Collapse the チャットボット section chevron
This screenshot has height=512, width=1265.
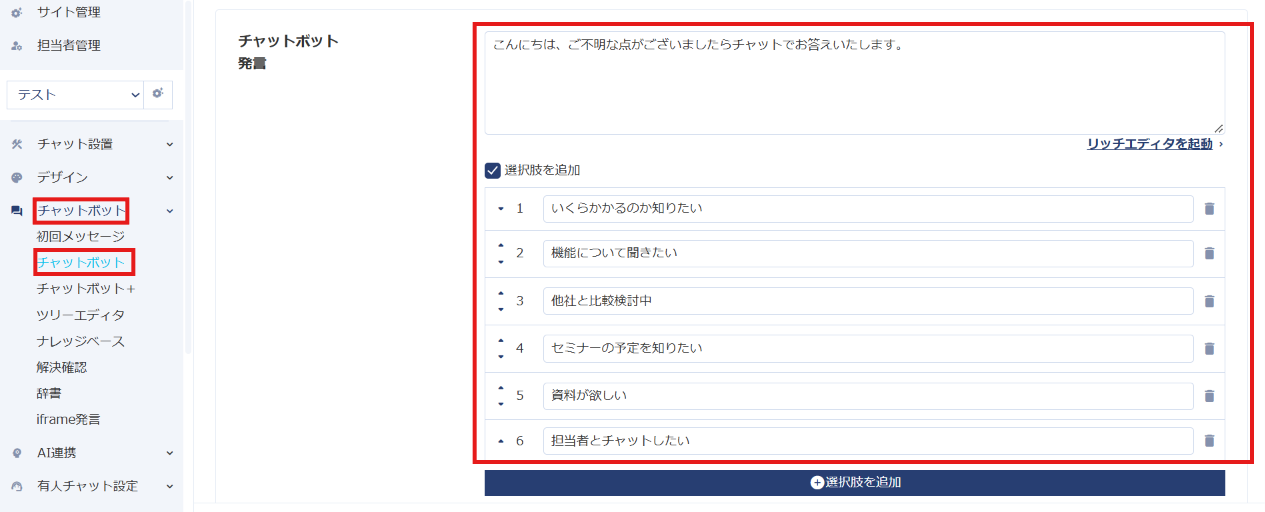click(x=170, y=211)
